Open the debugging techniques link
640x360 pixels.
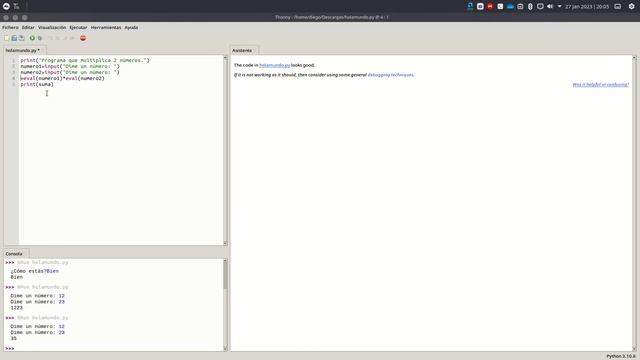click(x=391, y=75)
